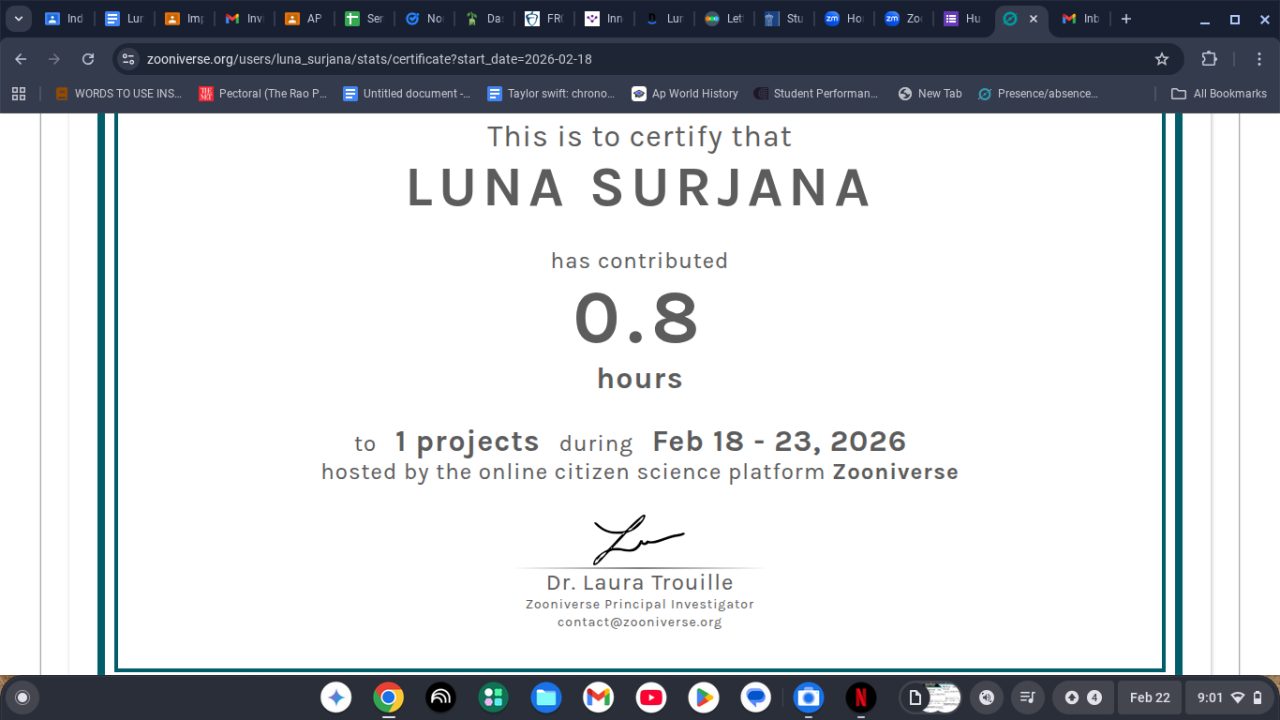
Task: Open the 'Ap World History' bookmark
Action: click(685, 94)
